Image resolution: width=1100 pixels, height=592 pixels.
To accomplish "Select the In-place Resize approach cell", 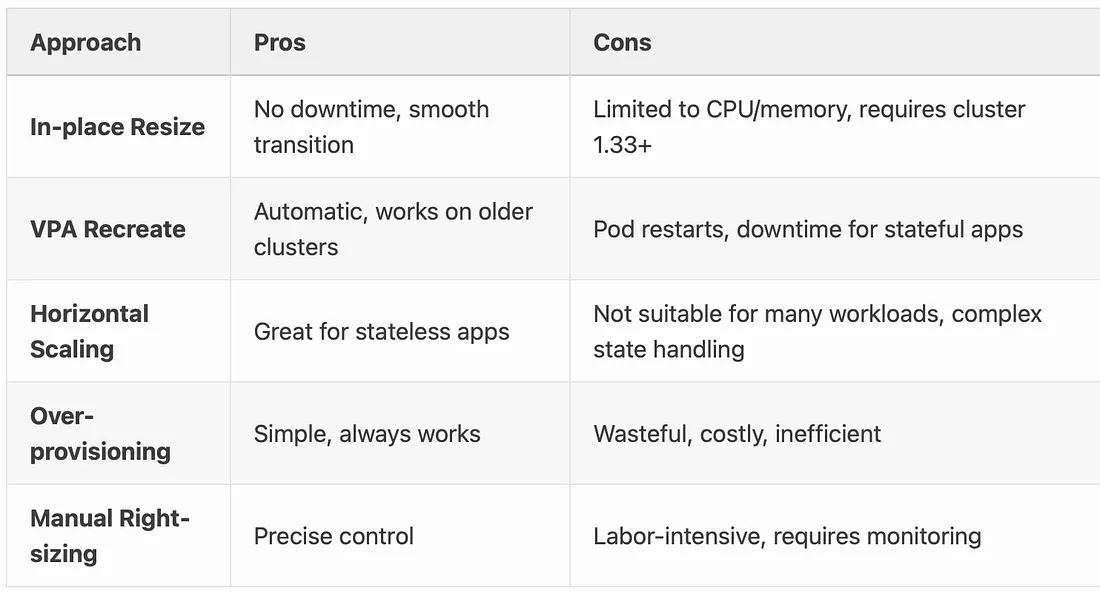I will click(118, 127).
